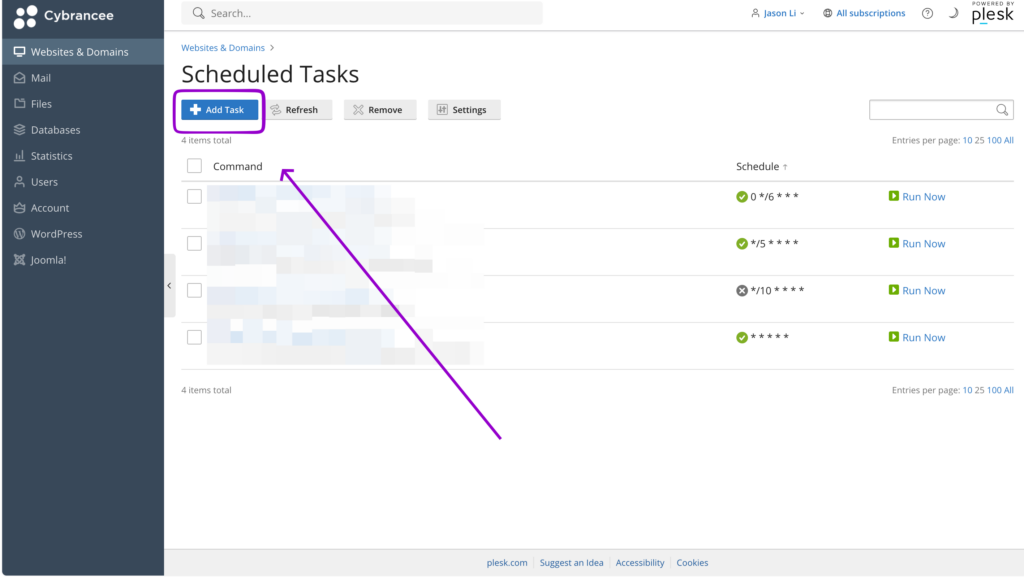The height and width of the screenshot is (577, 1024).
Task: Run Now the * * * * * task
Action: coord(917,337)
